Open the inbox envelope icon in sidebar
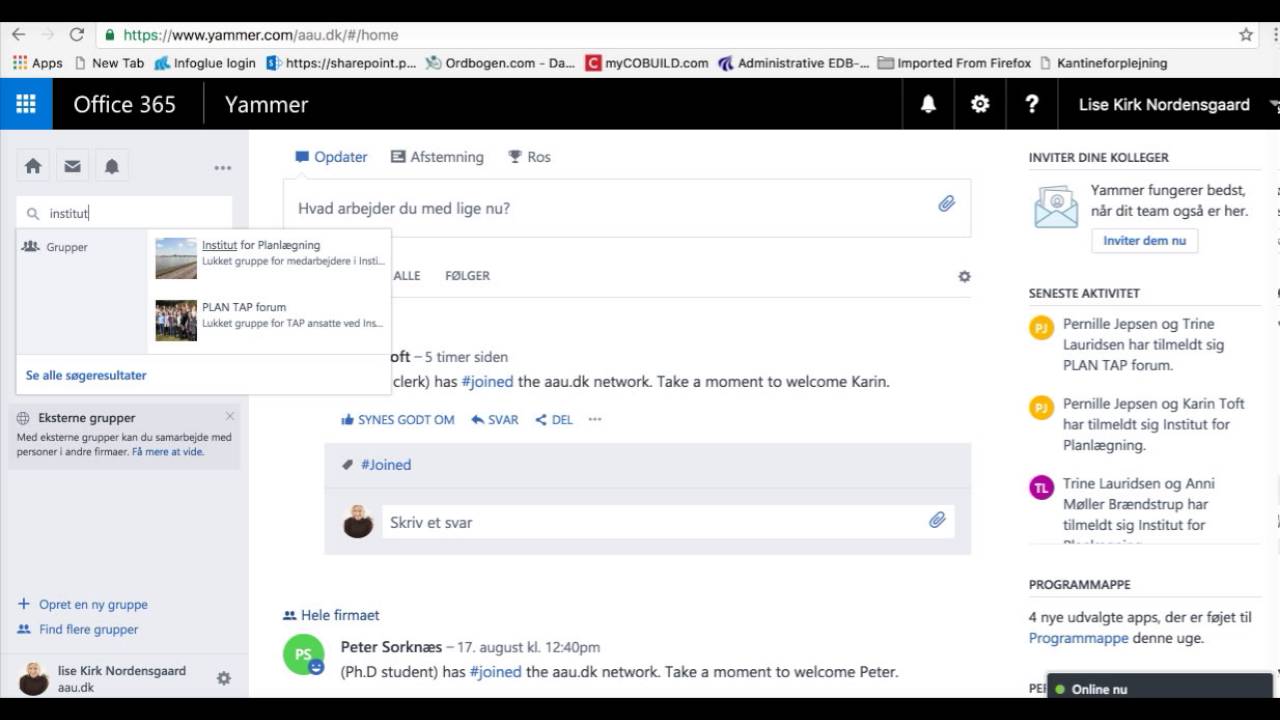Viewport: 1280px width, 720px height. (72, 167)
